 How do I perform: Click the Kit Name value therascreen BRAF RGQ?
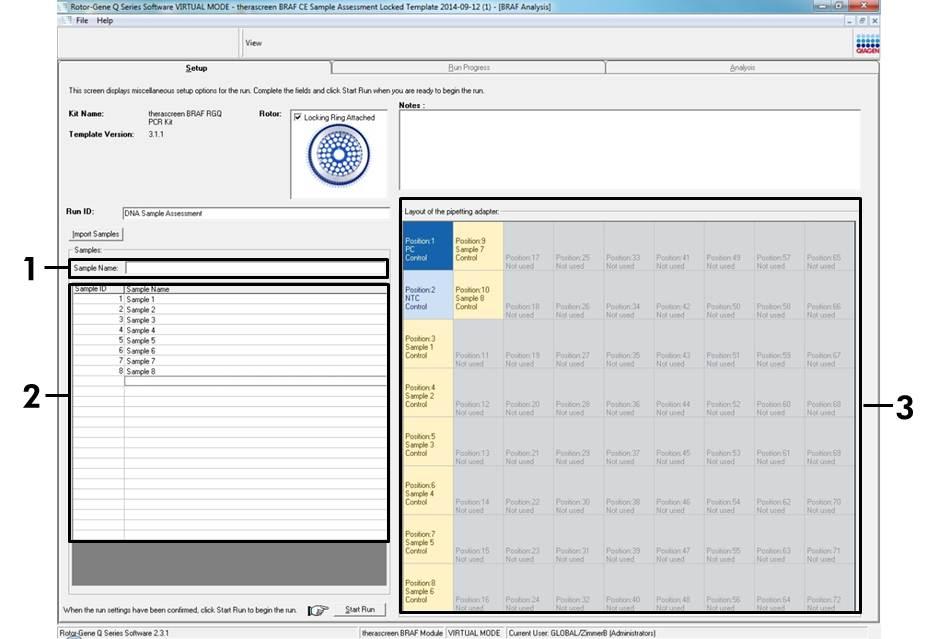[185, 117]
